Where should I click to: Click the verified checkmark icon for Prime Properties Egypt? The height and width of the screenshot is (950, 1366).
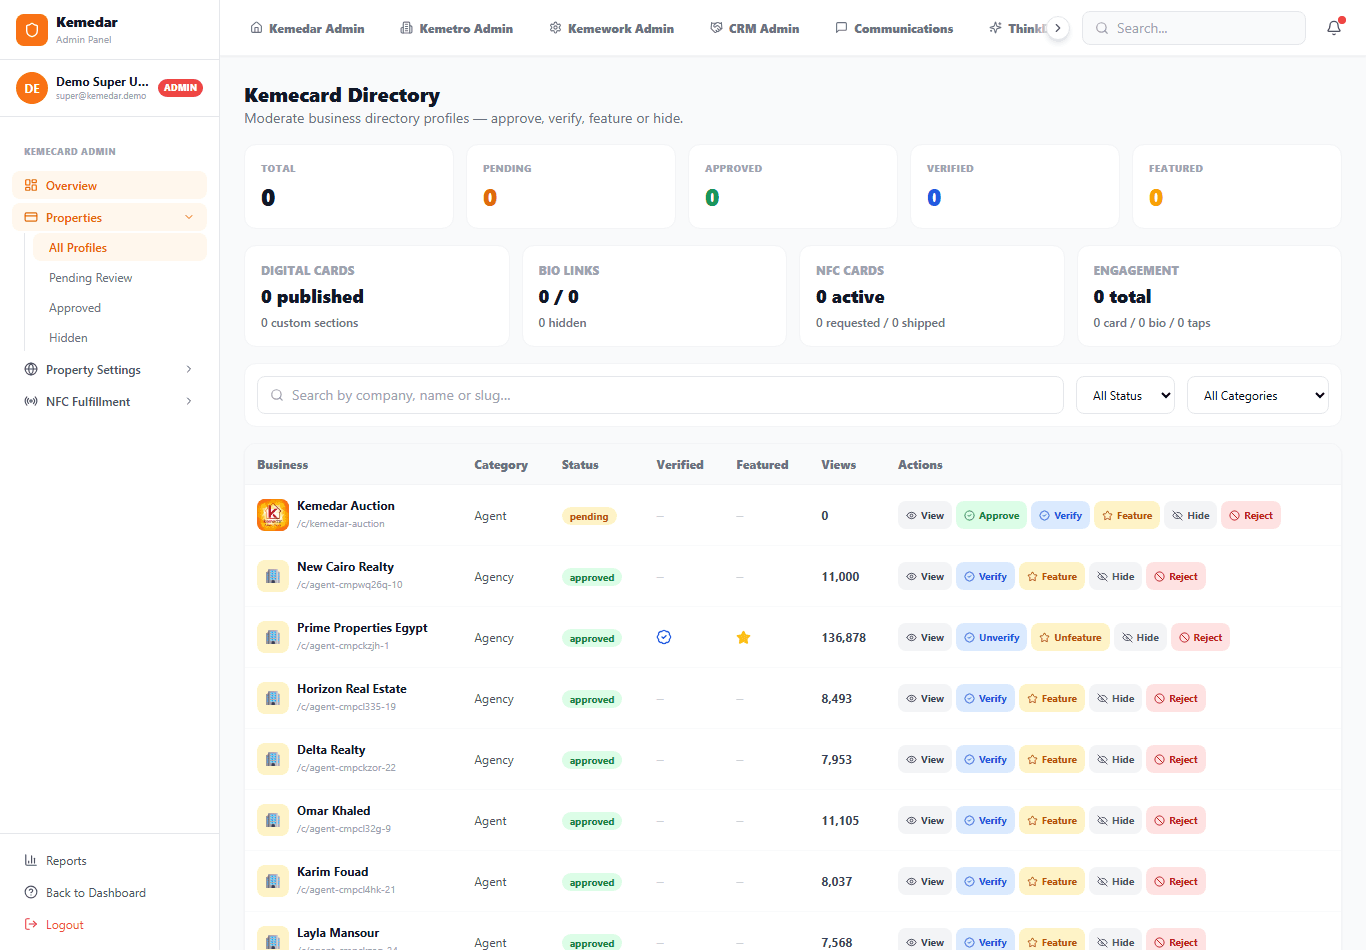(664, 637)
